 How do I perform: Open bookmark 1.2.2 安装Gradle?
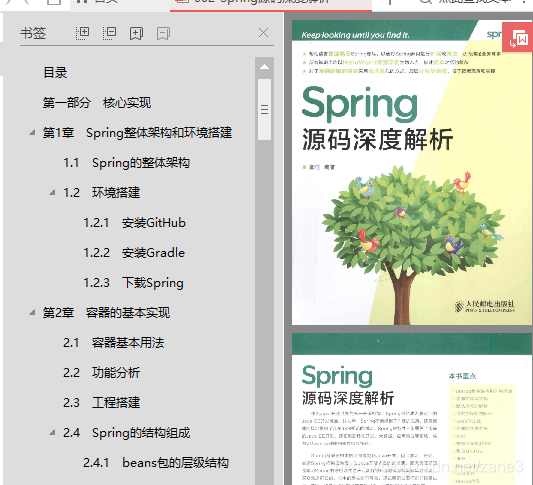134,253
